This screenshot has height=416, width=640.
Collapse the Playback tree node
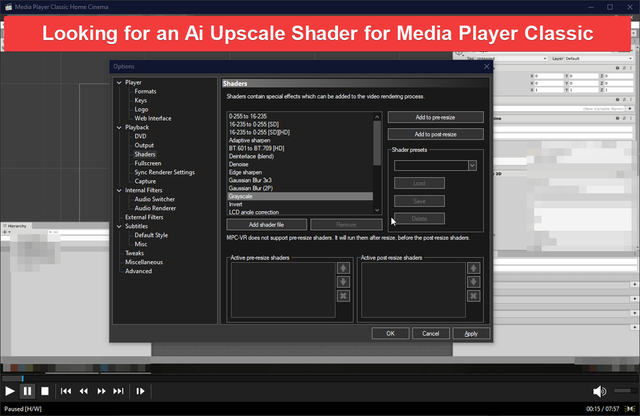click(119, 127)
